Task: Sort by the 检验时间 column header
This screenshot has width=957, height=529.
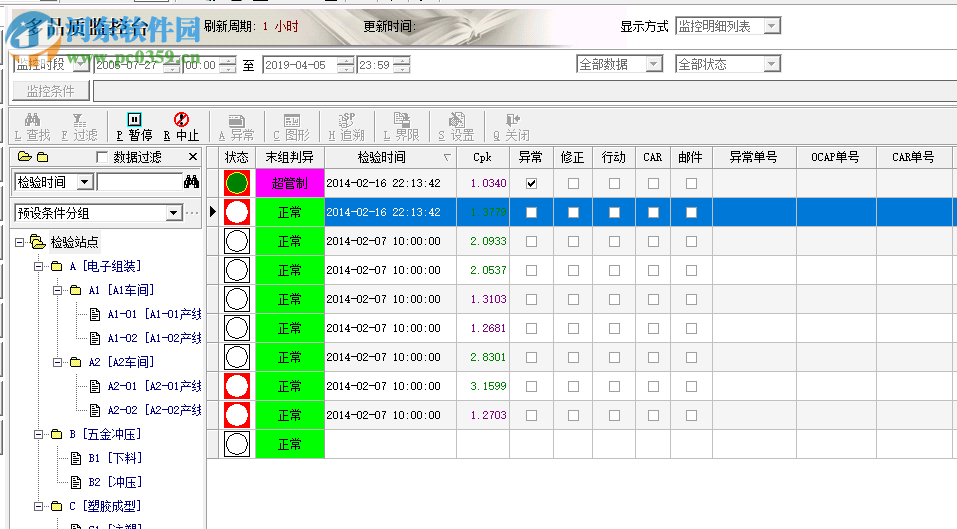Action: point(390,157)
